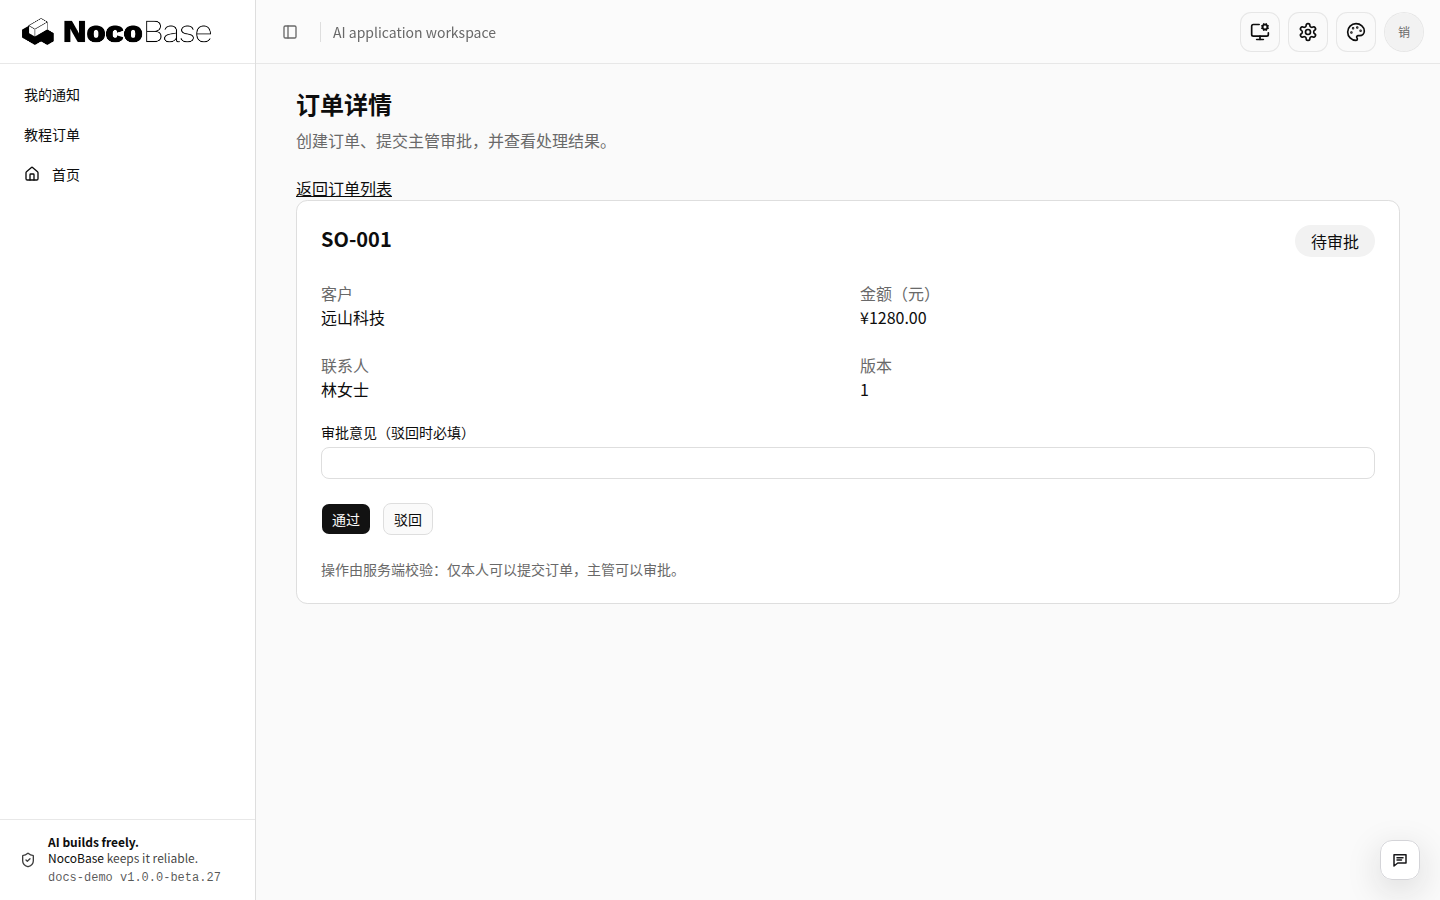Click the contact name 林女士

pyautogui.click(x=345, y=390)
